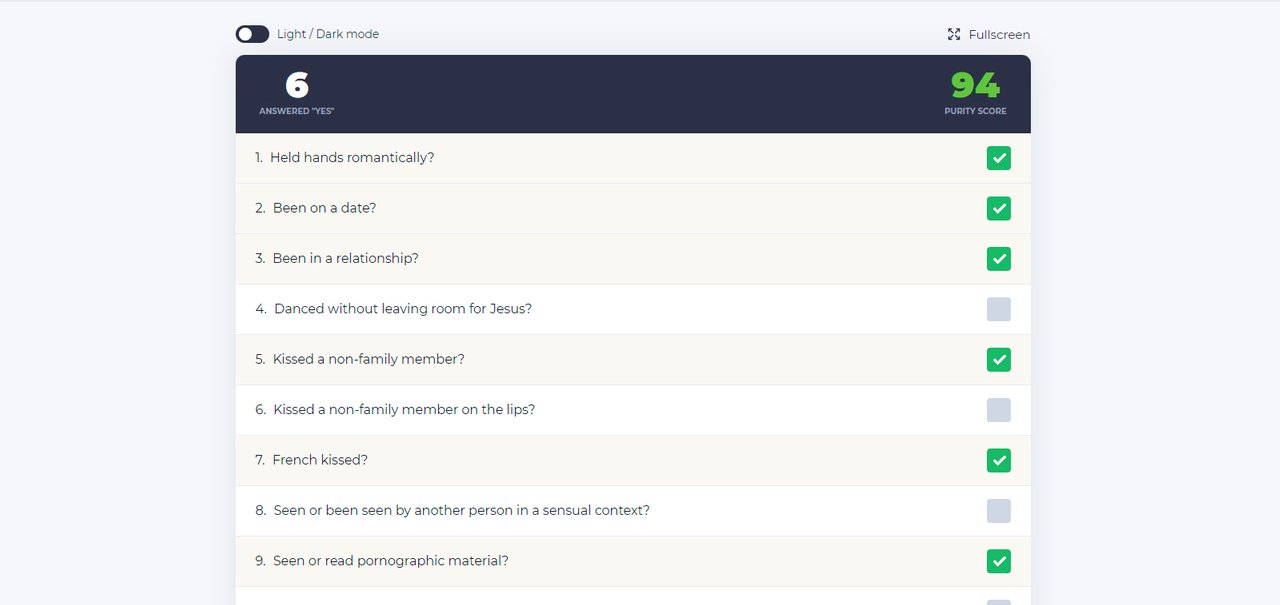
Task: Click 'Seen or read pornographic material?' text
Action: (x=391, y=561)
